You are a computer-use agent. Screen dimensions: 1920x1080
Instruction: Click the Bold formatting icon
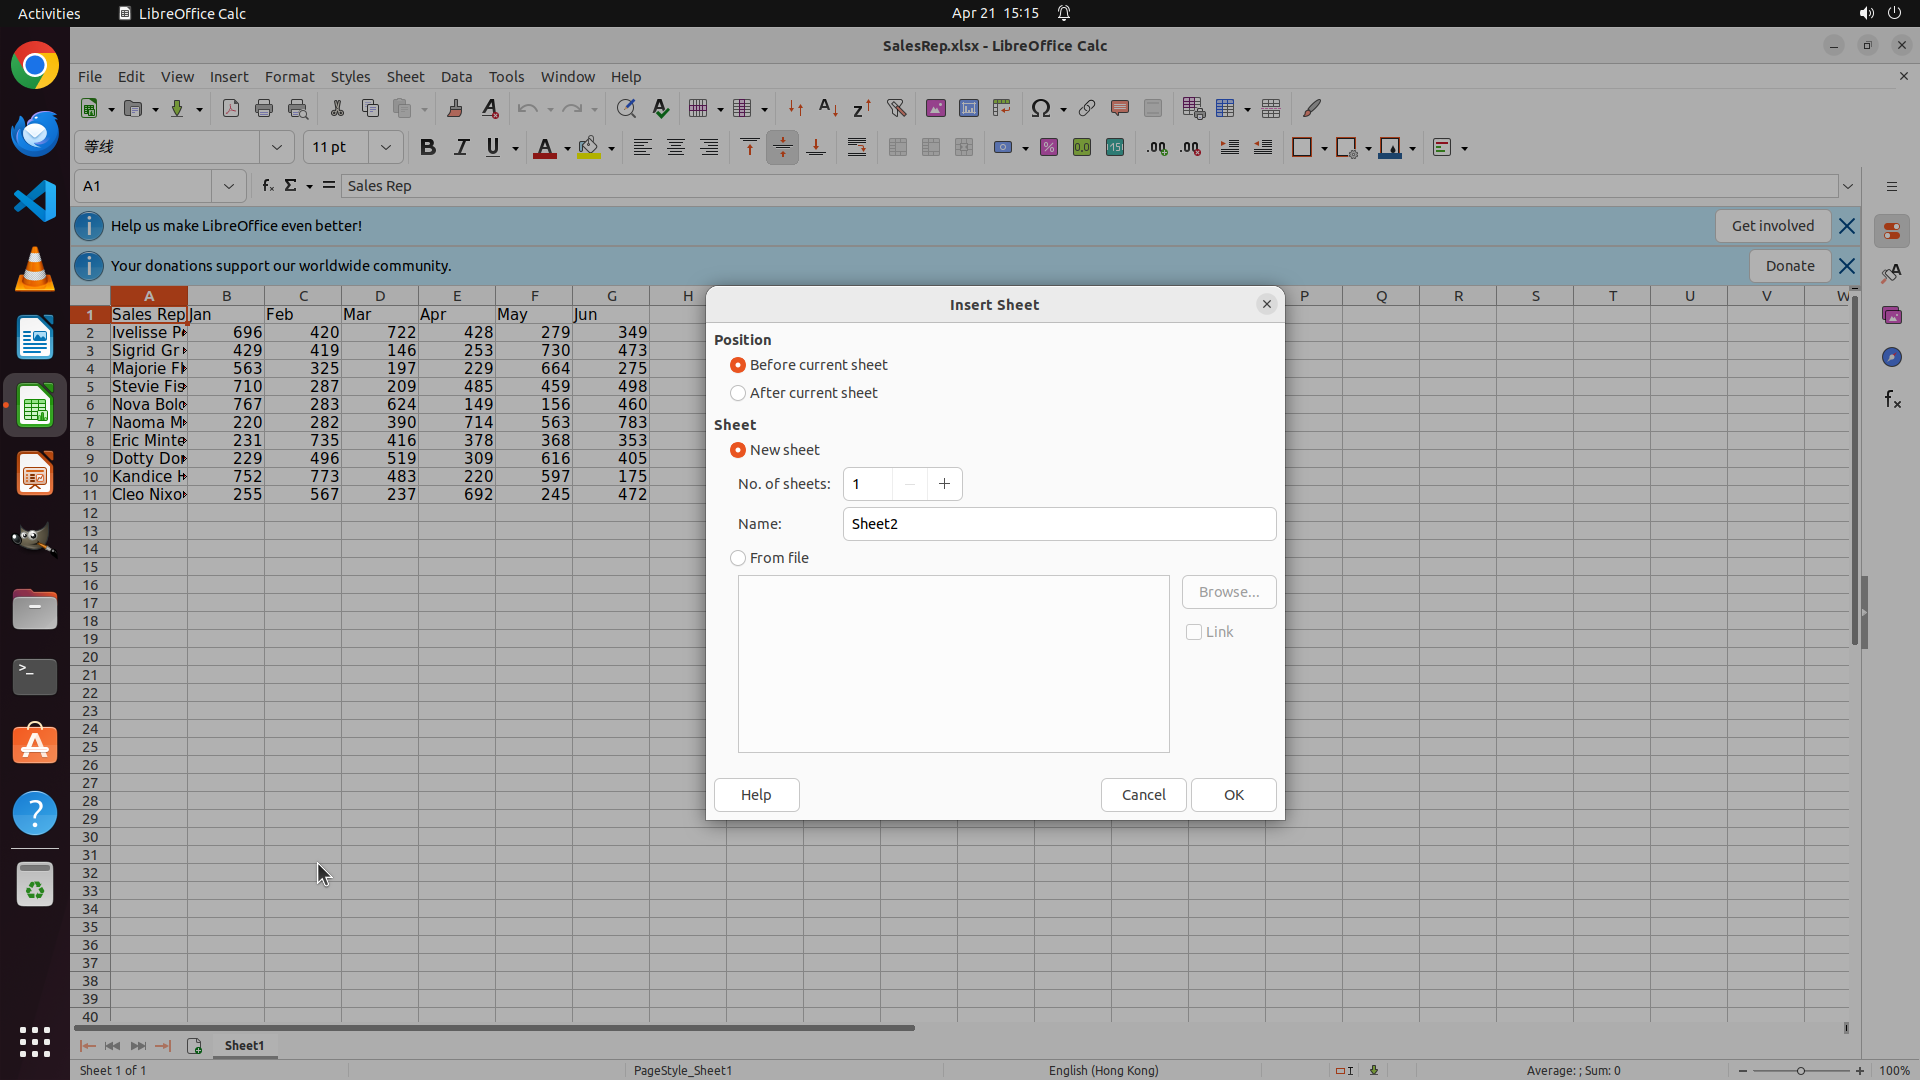click(428, 148)
